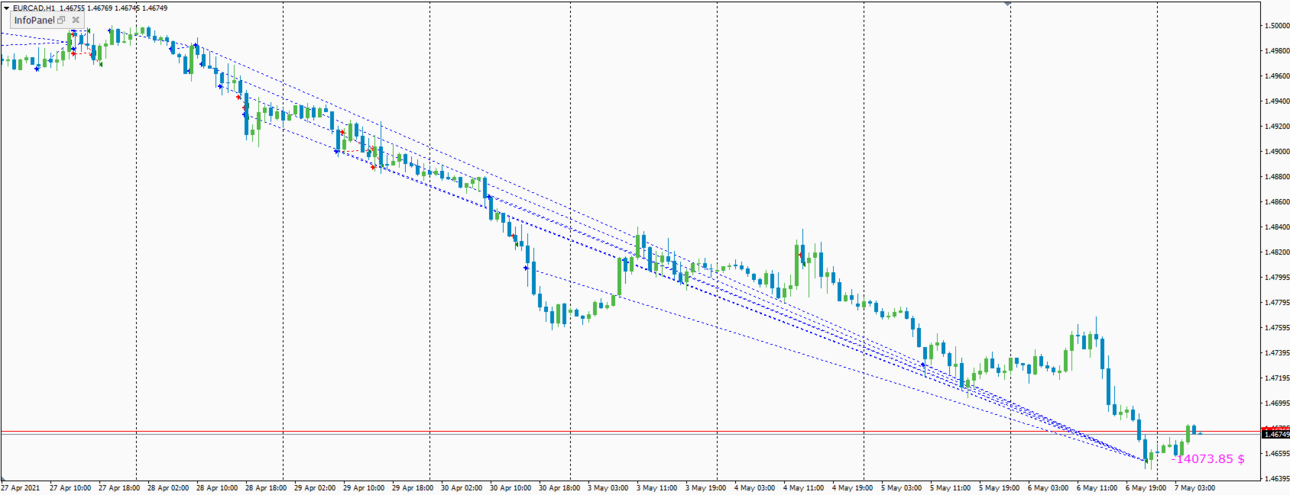Click the 27 Apr 2021 time label
Screen dimensions: 1290x495
19,488
